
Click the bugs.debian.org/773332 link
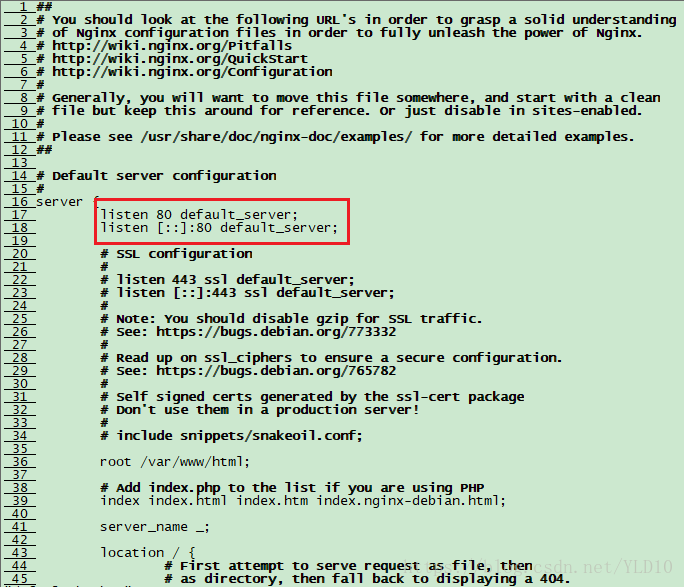(x=276, y=332)
